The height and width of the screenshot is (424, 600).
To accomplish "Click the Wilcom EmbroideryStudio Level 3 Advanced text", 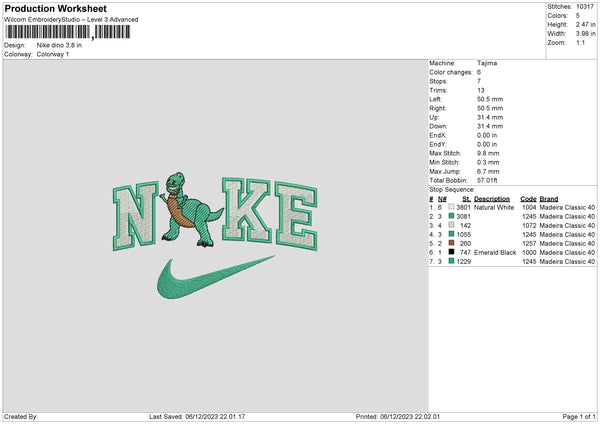I will [x=71, y=20].
